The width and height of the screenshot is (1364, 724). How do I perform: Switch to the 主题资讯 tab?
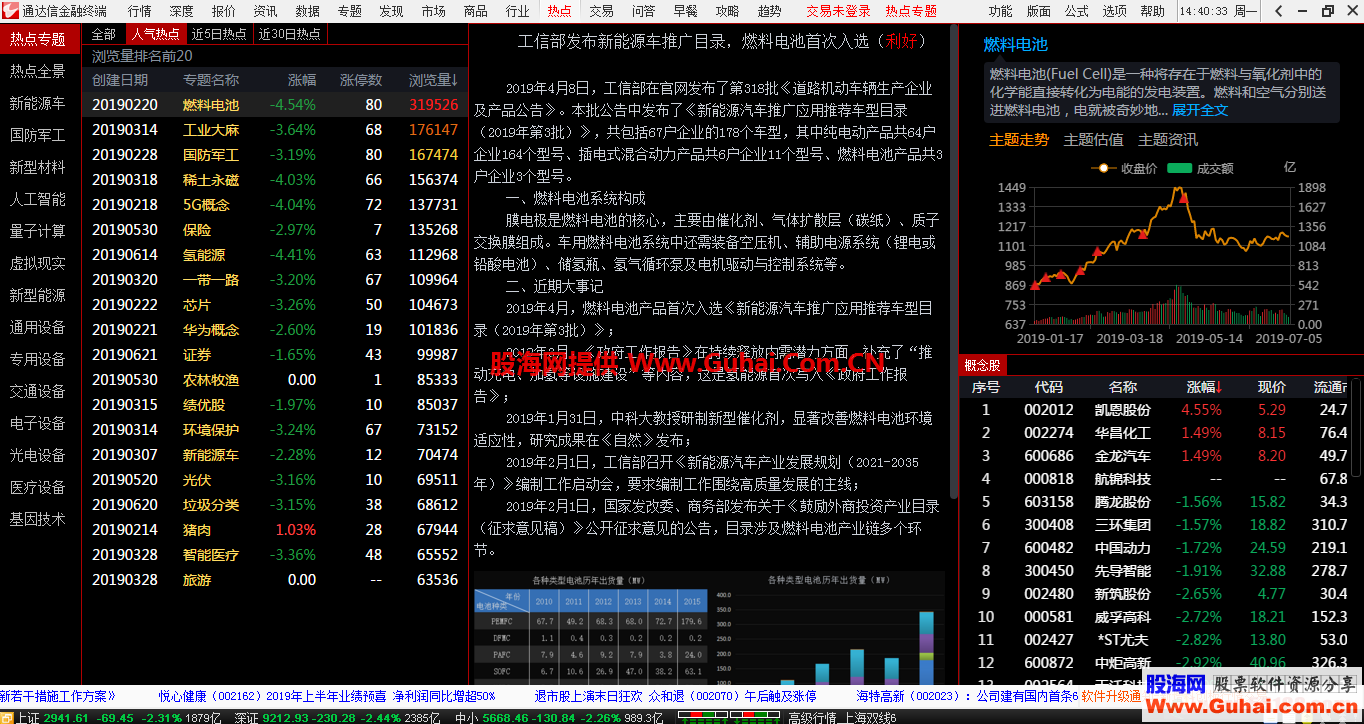point(1168,140)
